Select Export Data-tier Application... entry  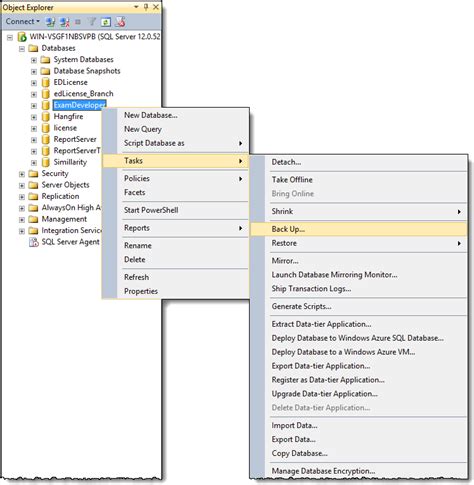point(359,366)
